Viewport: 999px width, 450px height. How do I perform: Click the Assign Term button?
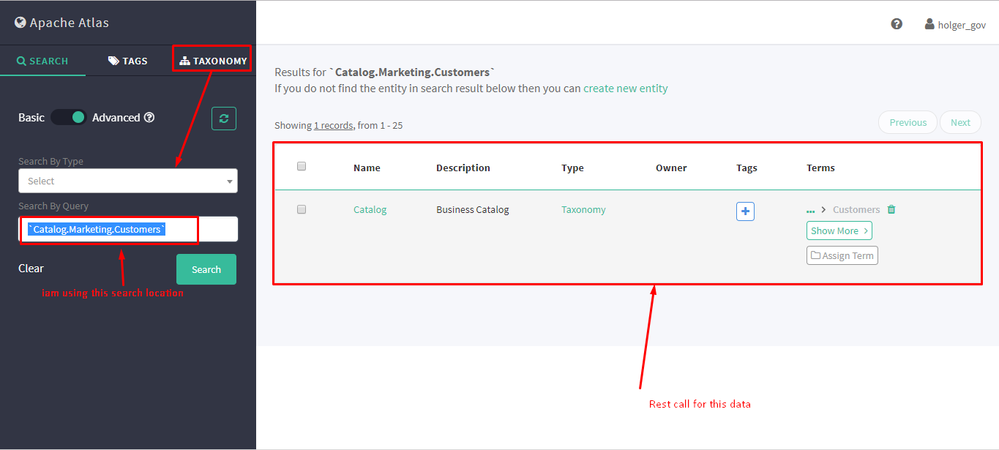842,256
